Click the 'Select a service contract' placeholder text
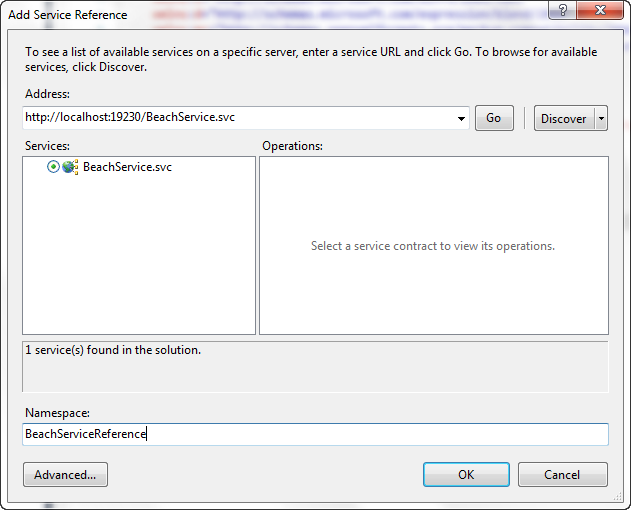Viewport: 631px width, 510px height. pos(433,246)
